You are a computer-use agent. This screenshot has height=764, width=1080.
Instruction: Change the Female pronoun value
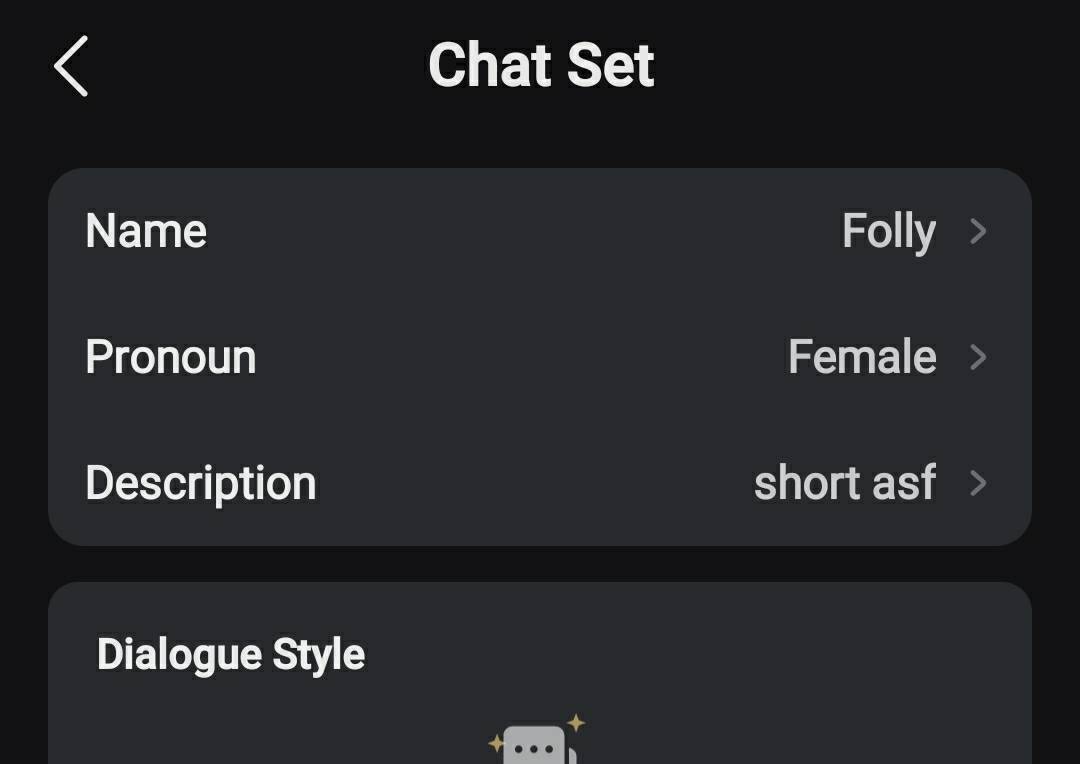click(861, 357)
